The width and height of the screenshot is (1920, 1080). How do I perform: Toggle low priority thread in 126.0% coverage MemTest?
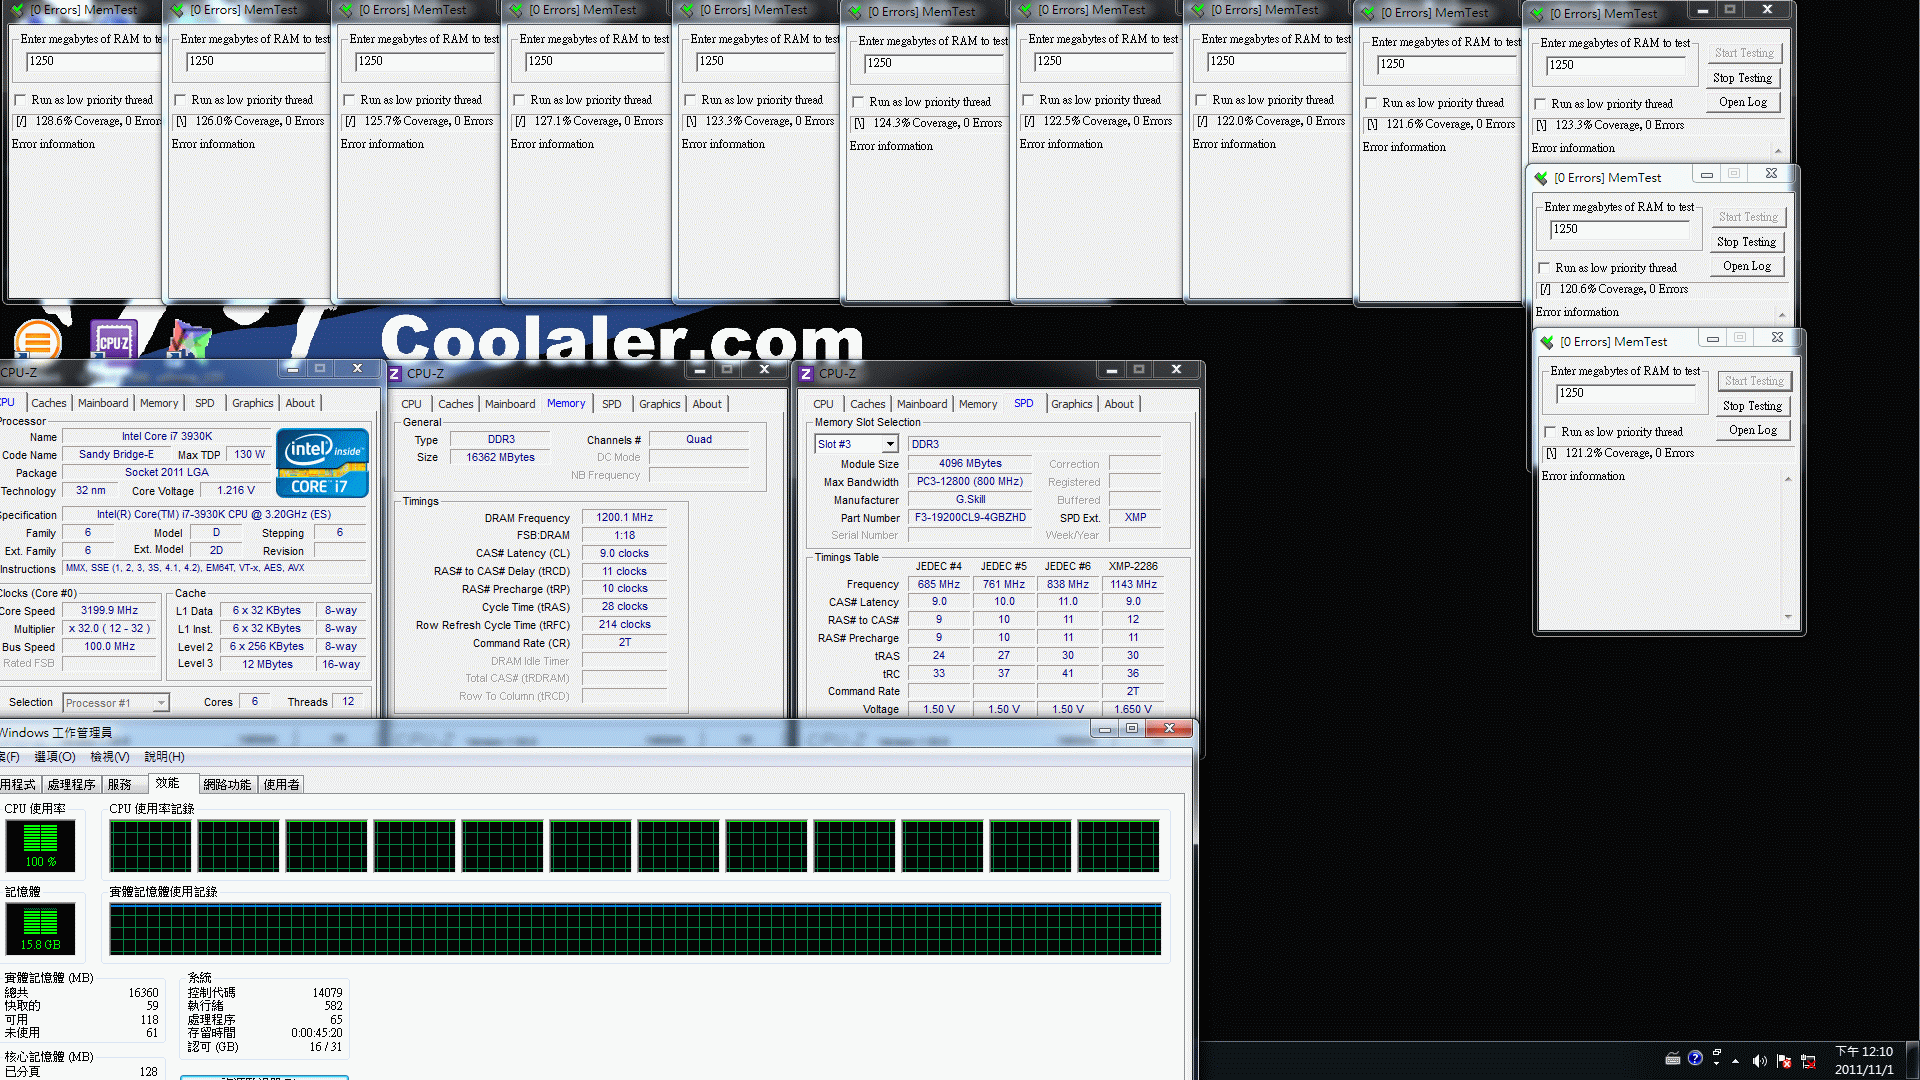(180, 100)
